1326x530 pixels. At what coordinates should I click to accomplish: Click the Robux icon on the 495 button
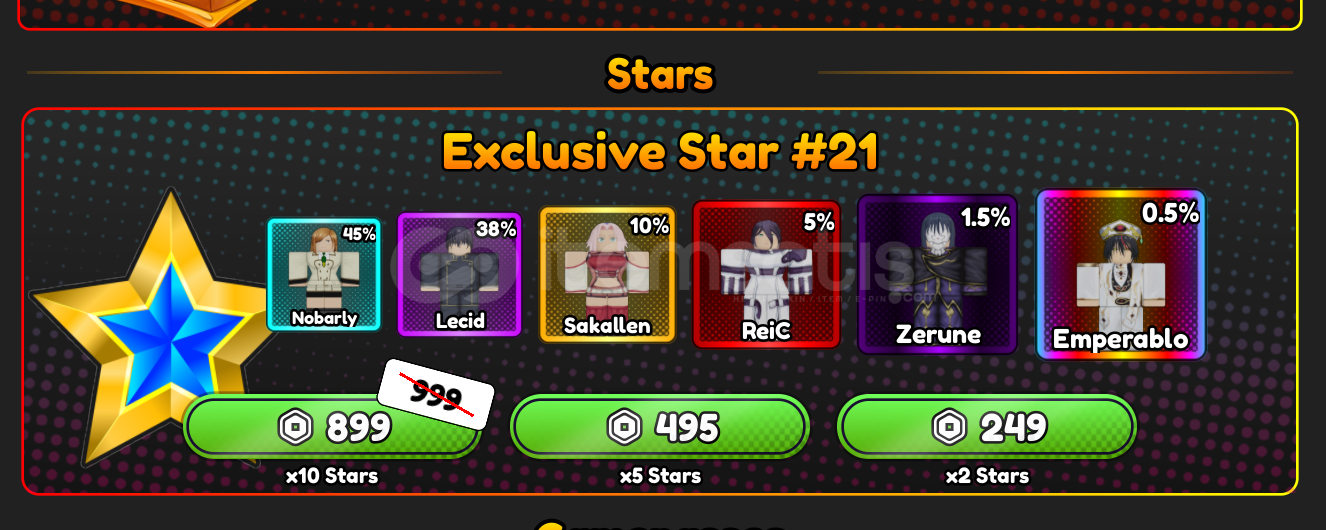(624, 428)
